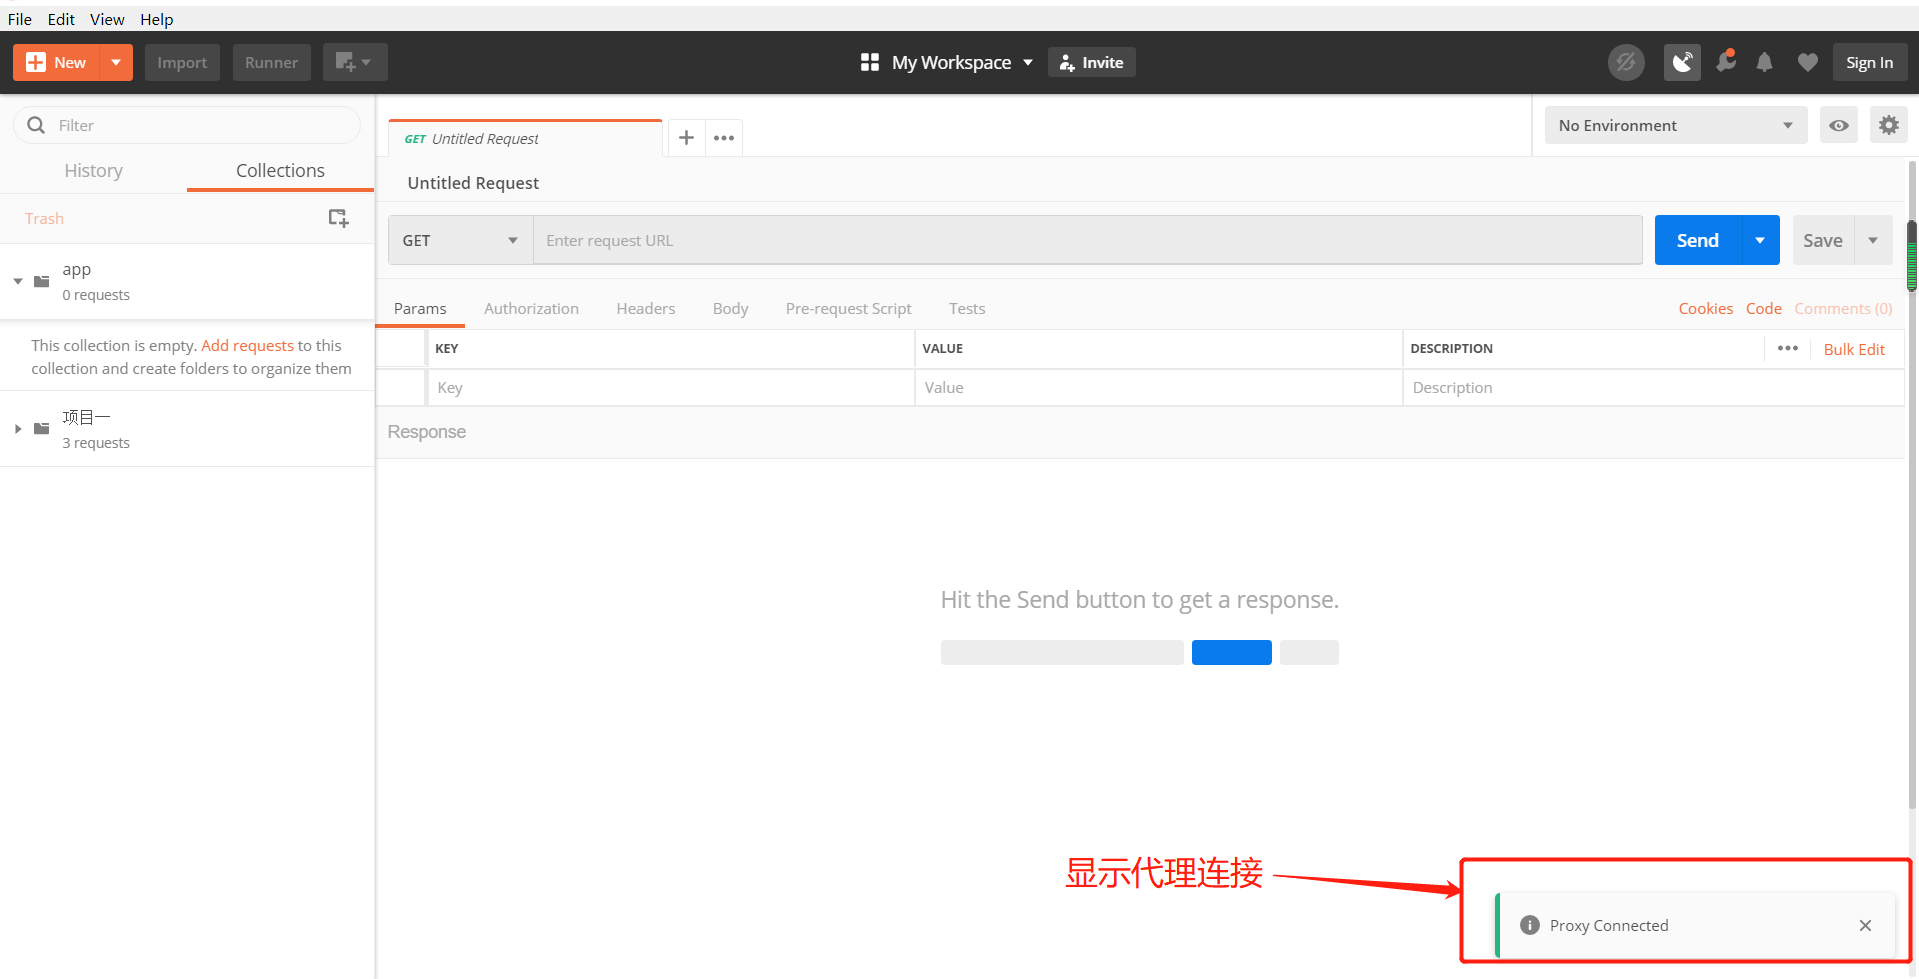
Task: Open notifications bell icon
Action: click(1765, 63)
